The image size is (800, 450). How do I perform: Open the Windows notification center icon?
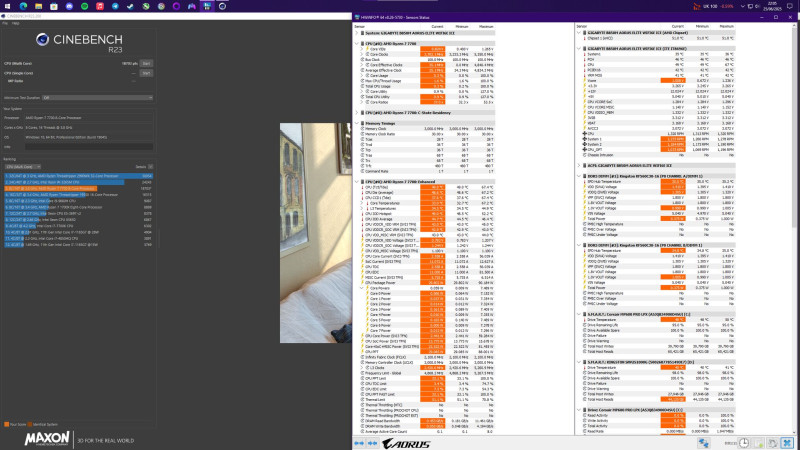coord(790,6)
